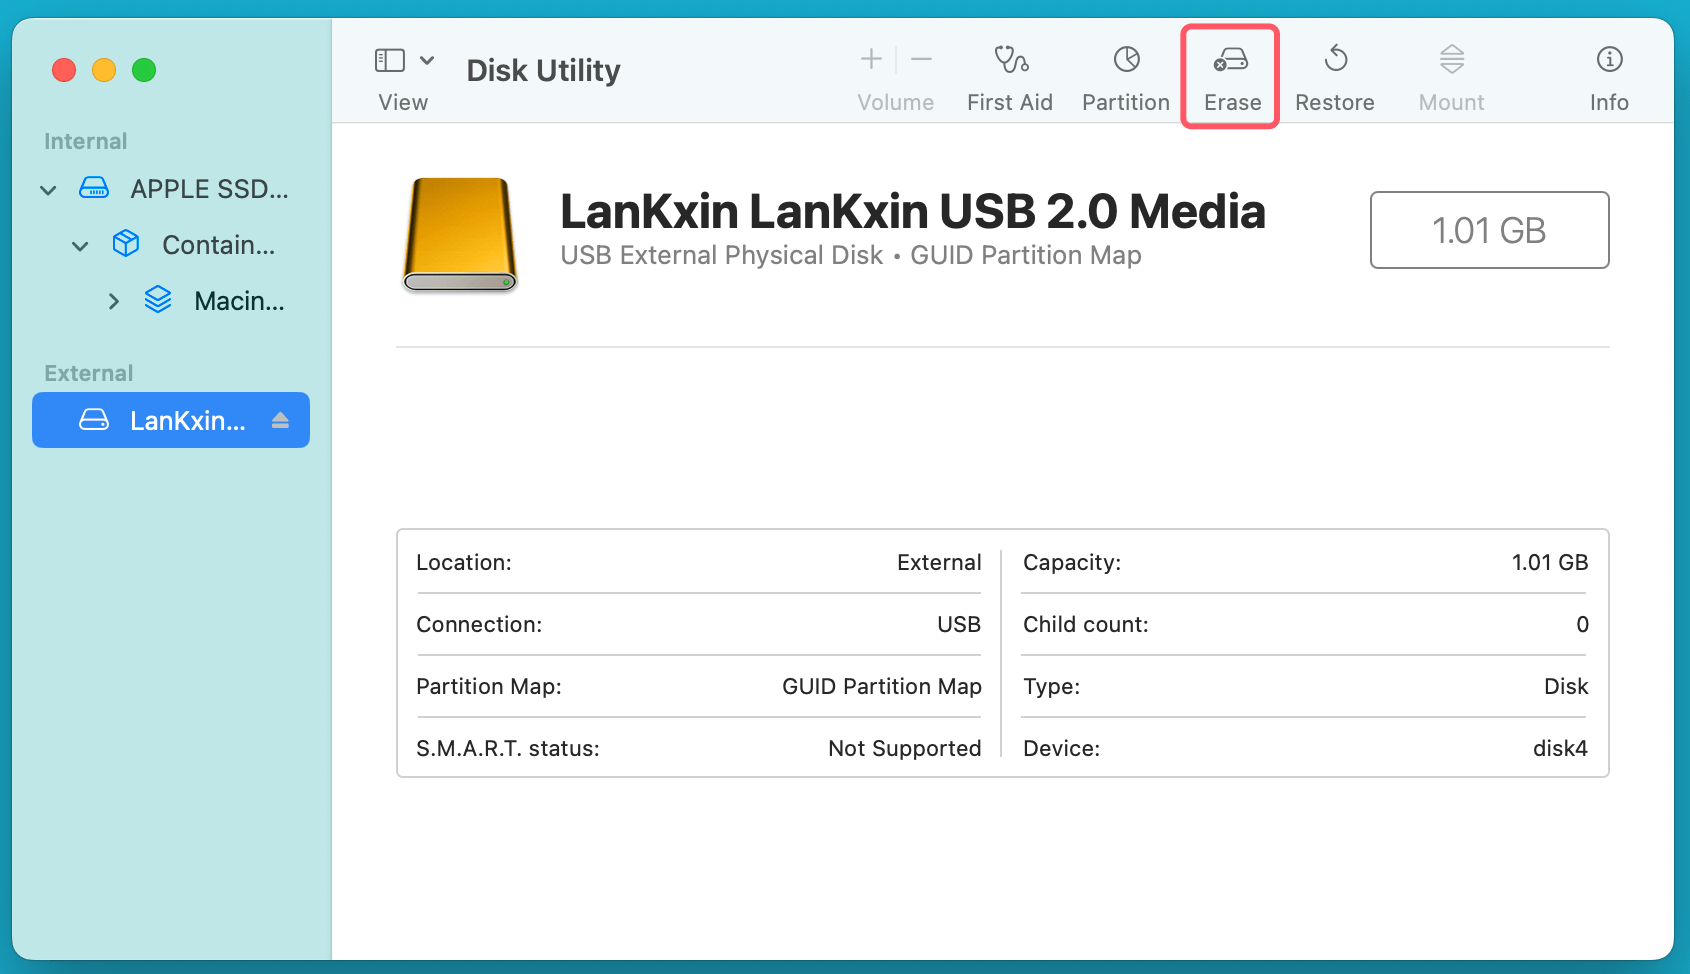Select the Container cube icon

point(126,243)
